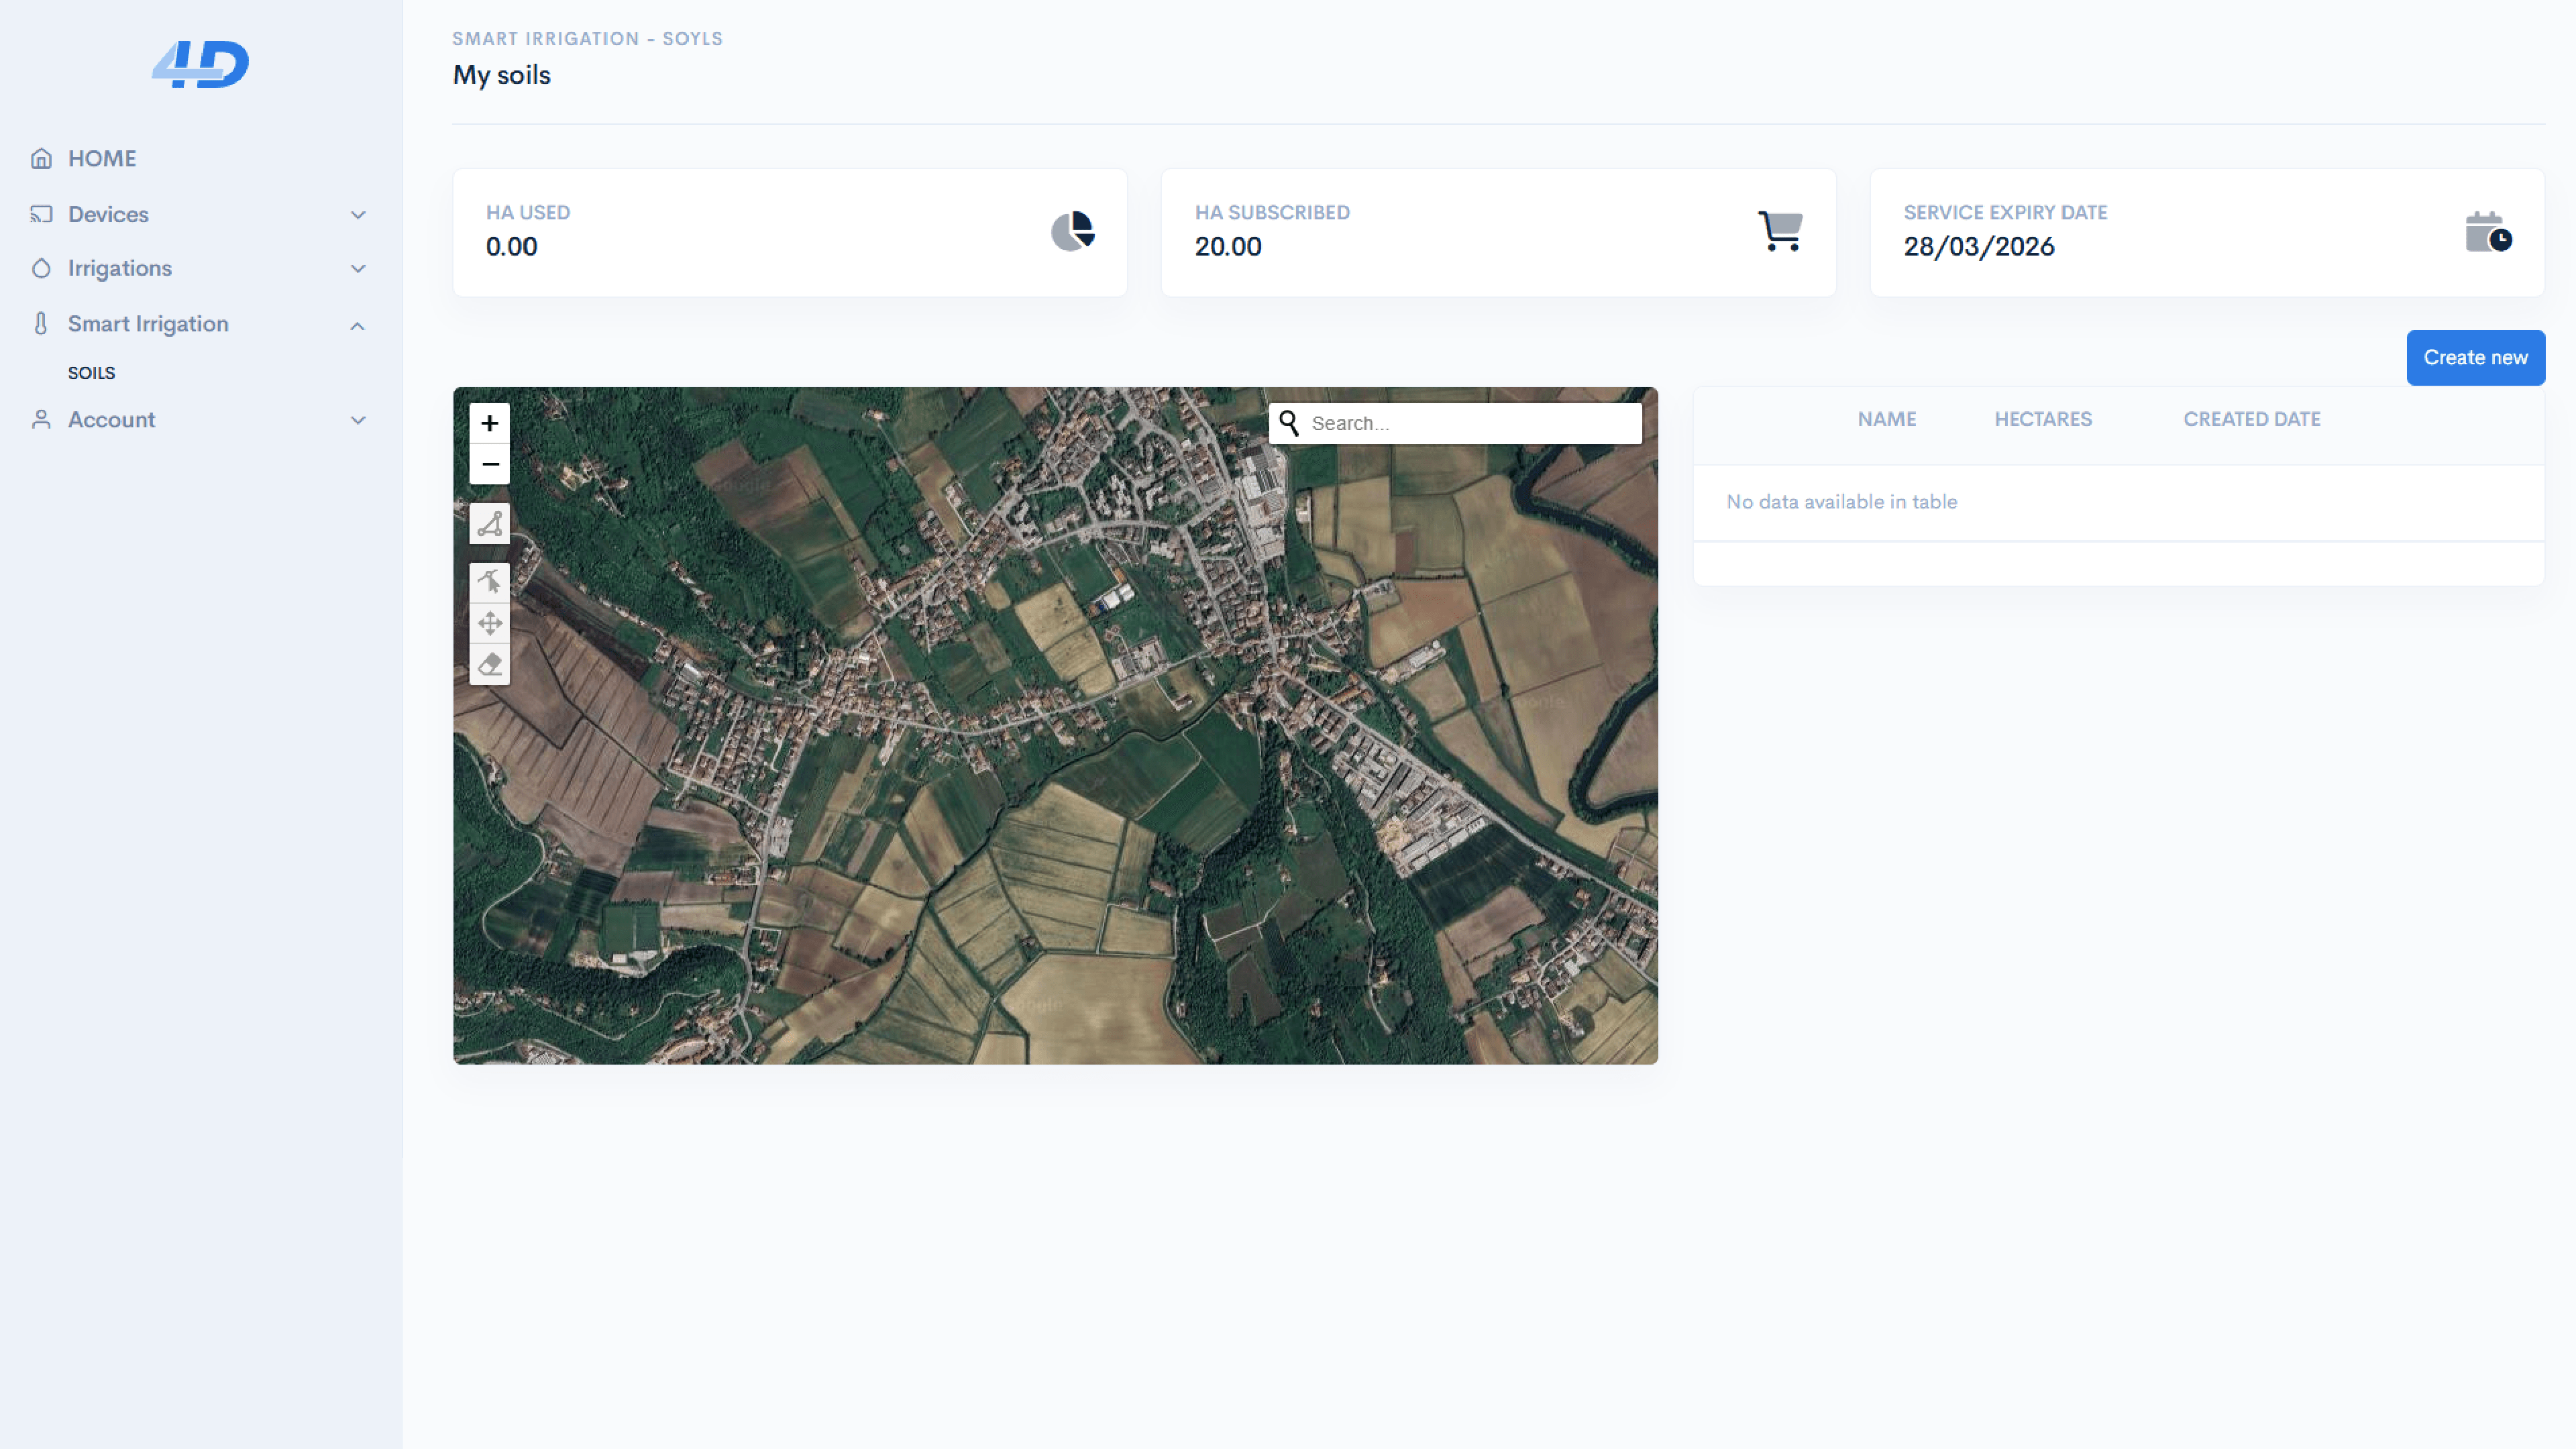Select the move shape tool

pyautogui.click(x=489, y=623)
